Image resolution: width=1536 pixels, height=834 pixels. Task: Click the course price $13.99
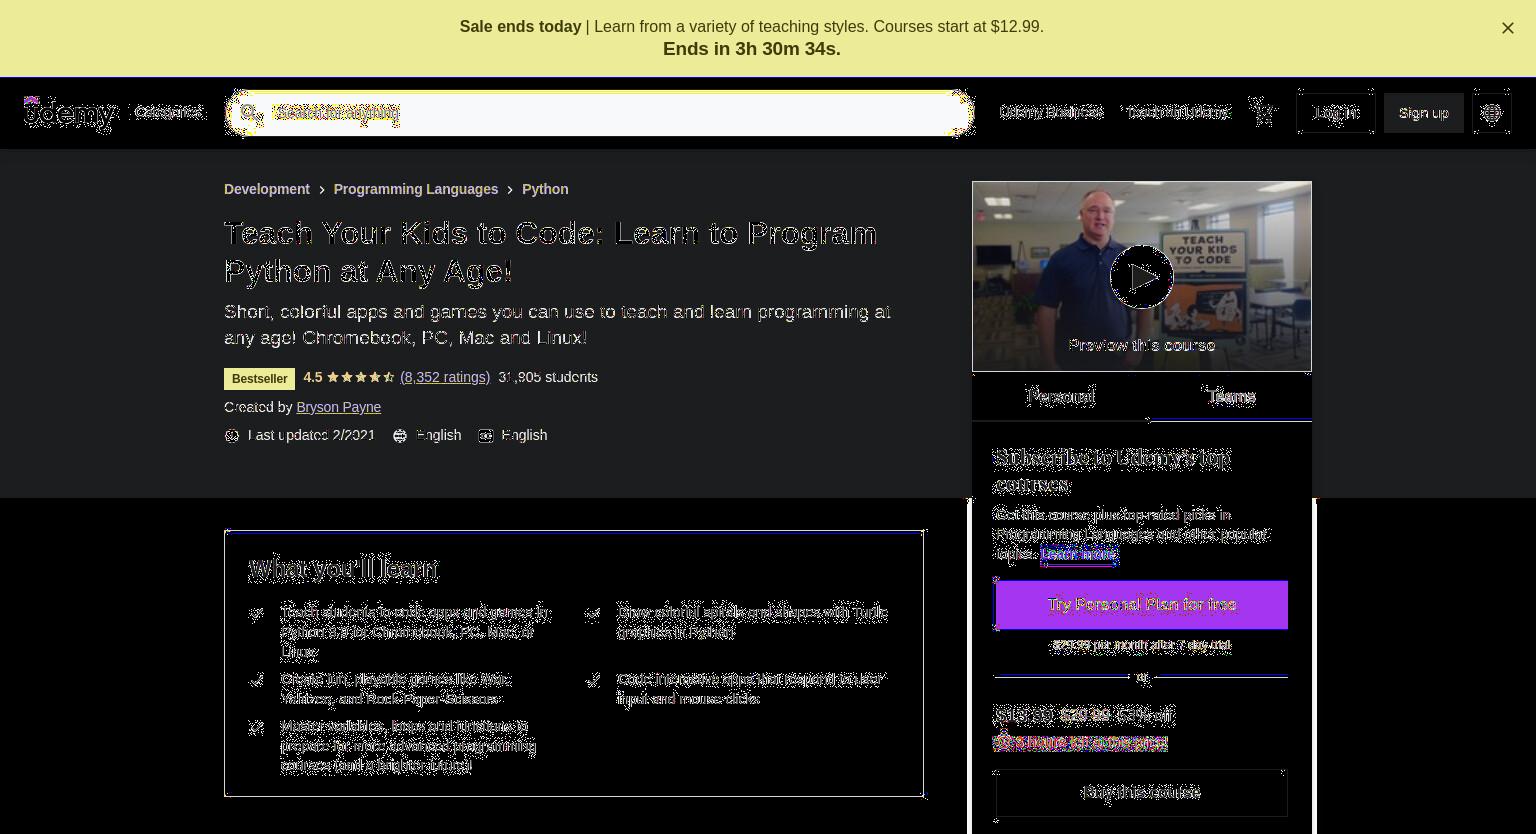pyautogui.click(x=1024, y=715)
